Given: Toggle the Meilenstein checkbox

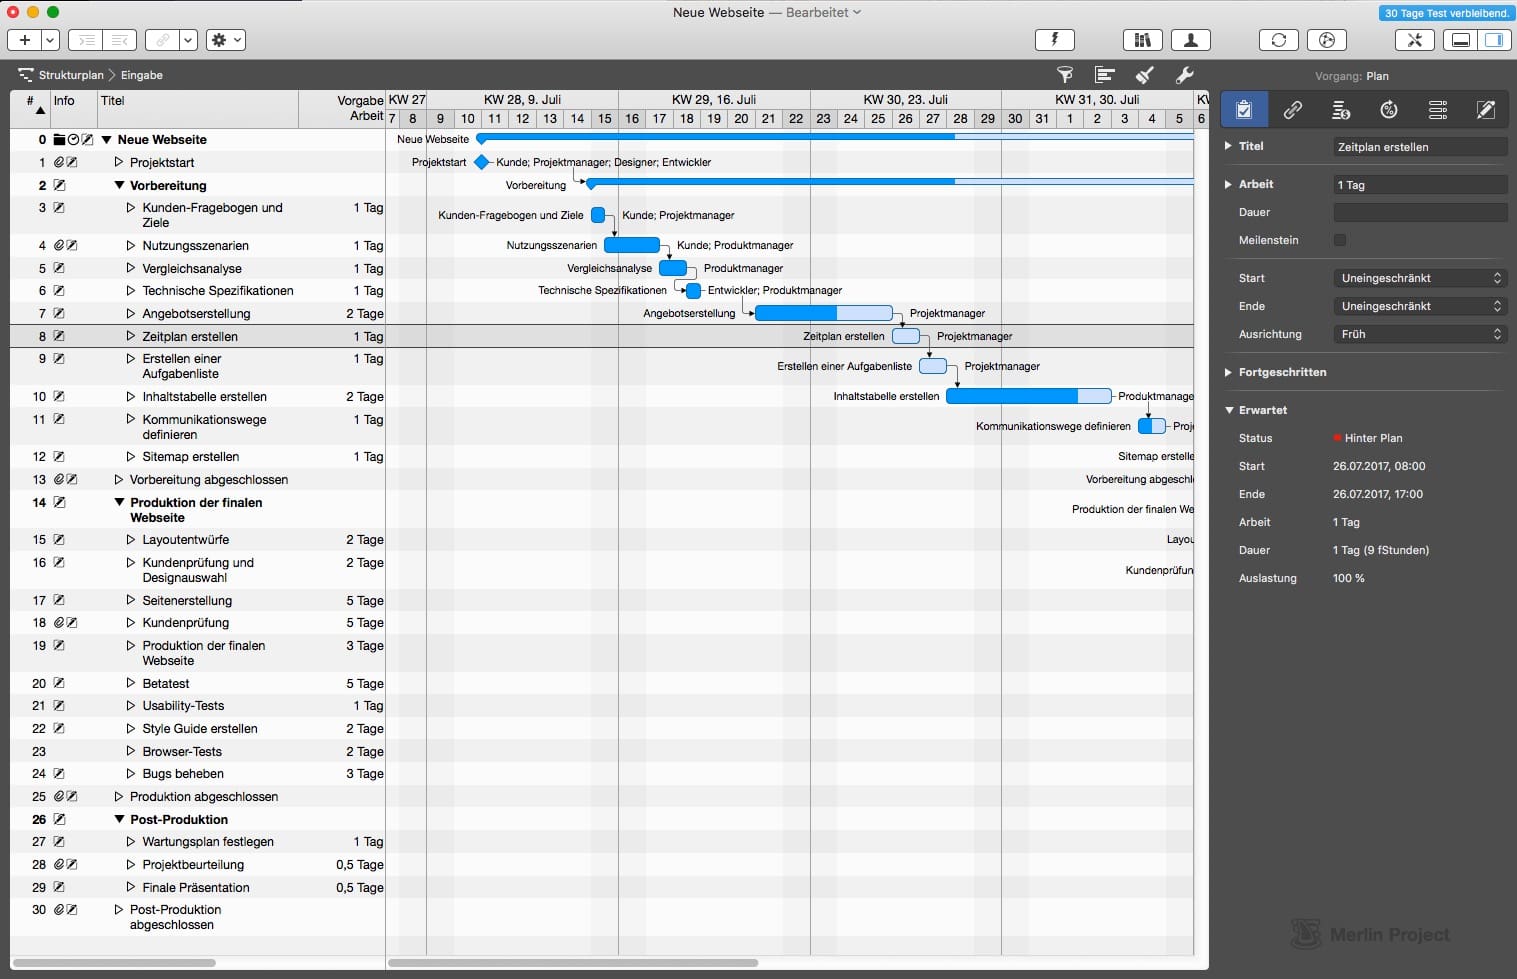Looking at the screenshot, I should pyautogui.click(x=1340, y=240).
